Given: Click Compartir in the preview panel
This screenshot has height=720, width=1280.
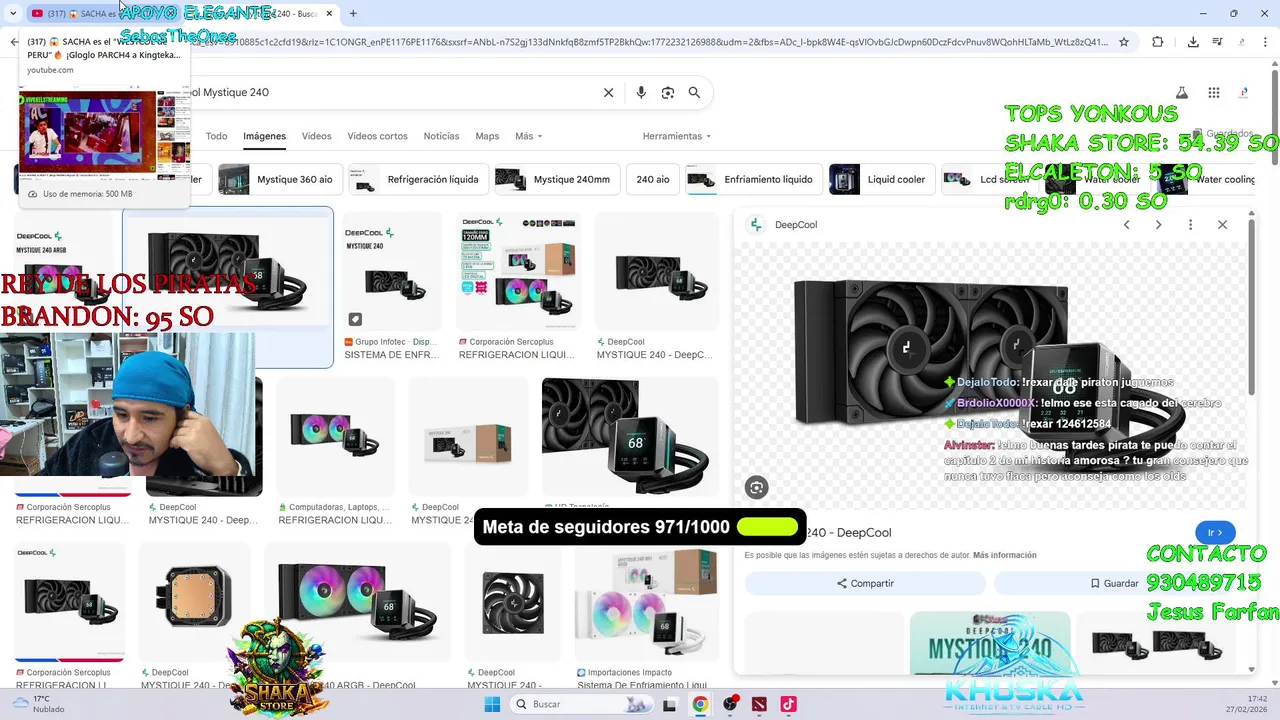Looking at the screenshot, I should pyautogui.click(x=865, y=583).
